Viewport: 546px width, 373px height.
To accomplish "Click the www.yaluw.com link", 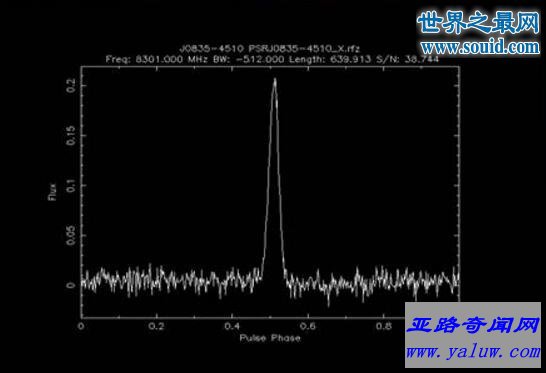I will (x=473, y=352).
